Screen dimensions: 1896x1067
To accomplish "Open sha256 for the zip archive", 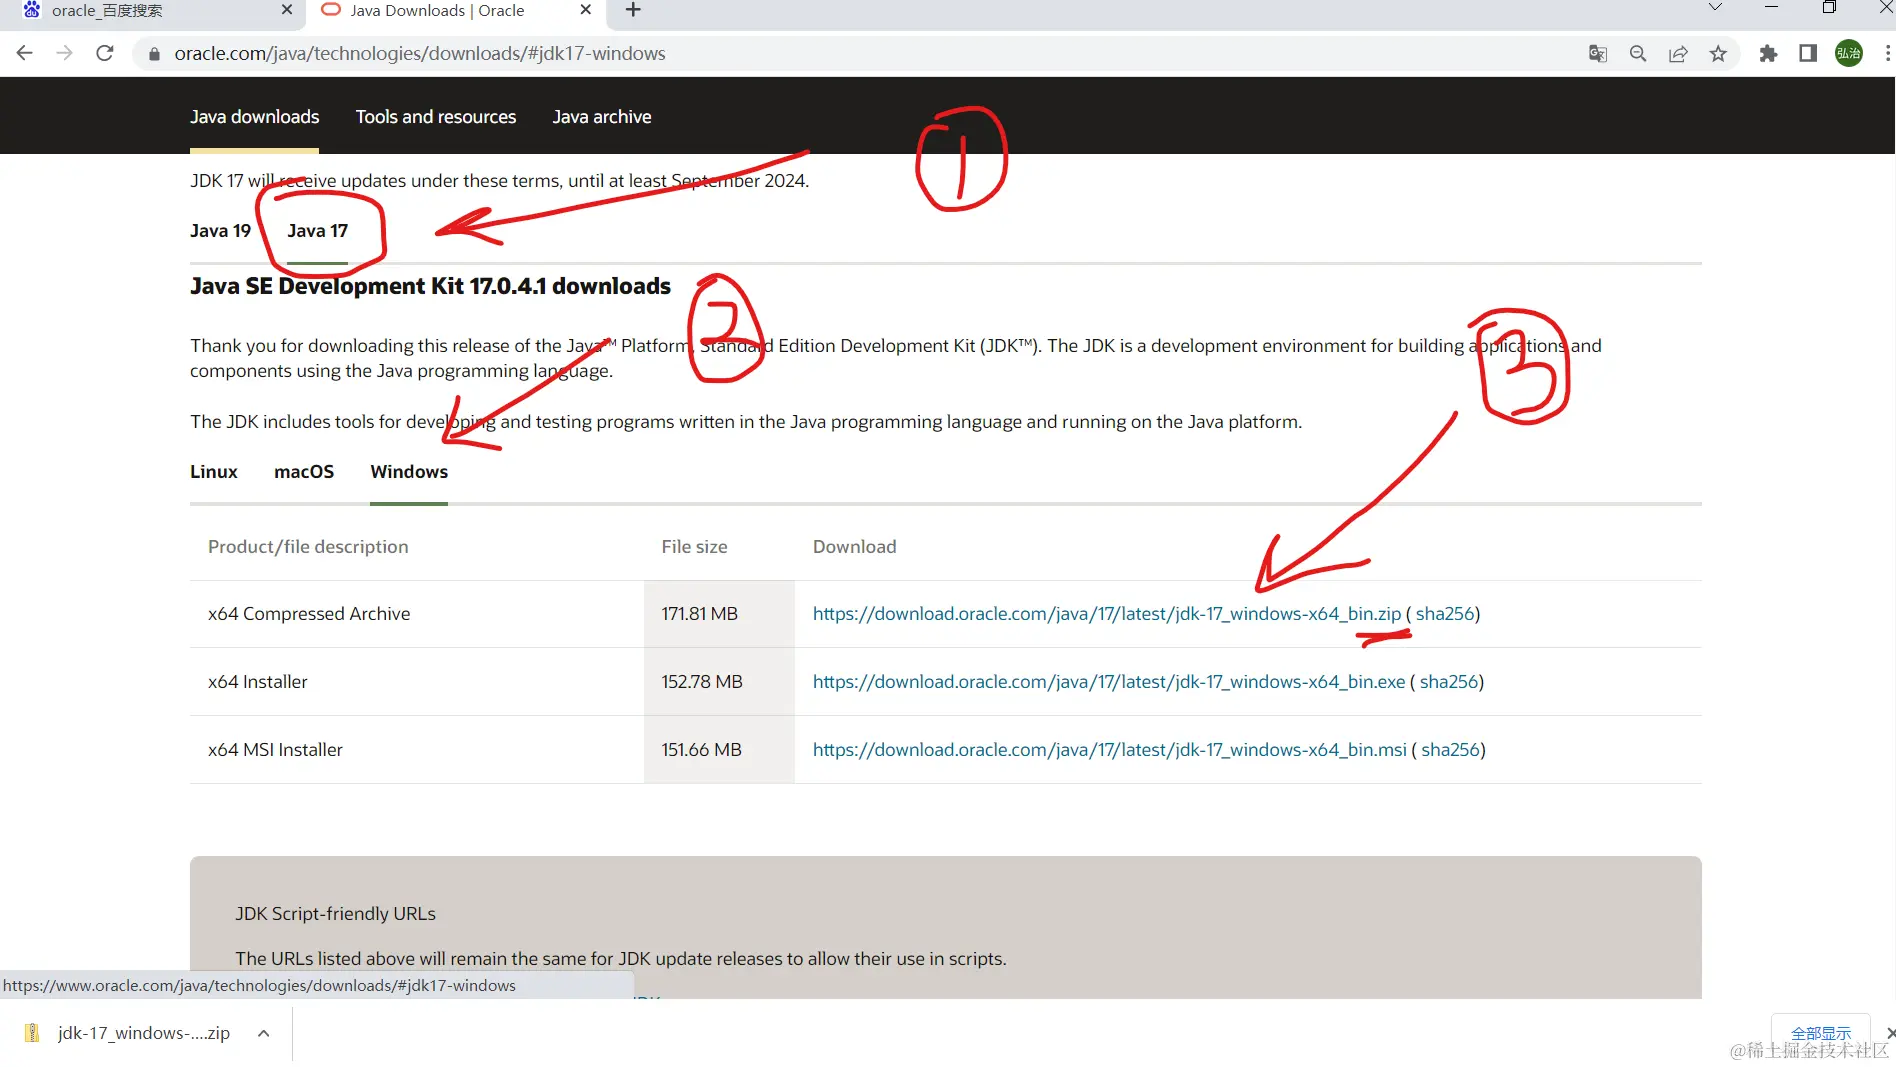I will click(1445, 614).
